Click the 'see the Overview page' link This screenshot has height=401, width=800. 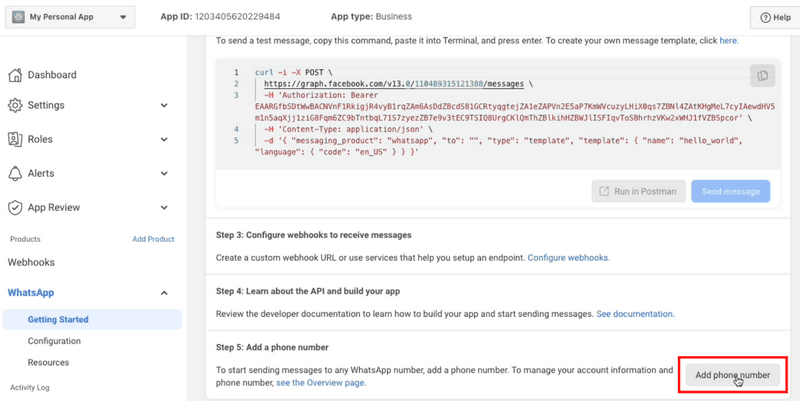[x=321, y=383]
